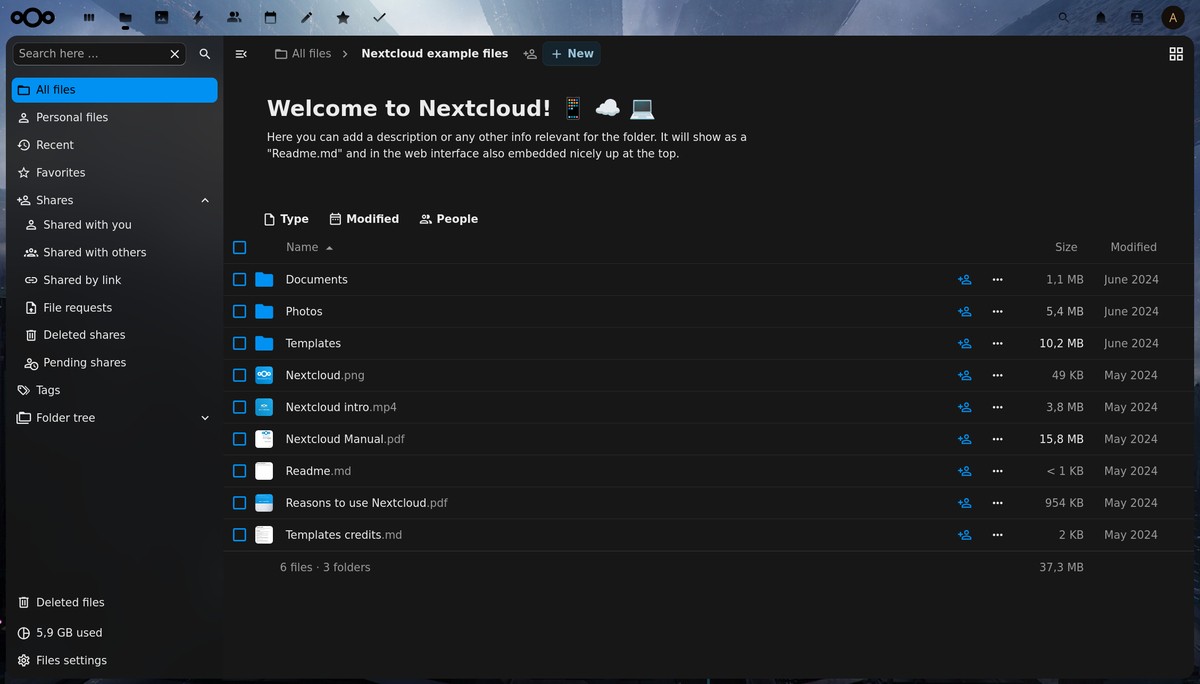Viewport: 1200px width, 684px height.
Task: Open the Photos app from the top bar
Action: coord(161,17)
